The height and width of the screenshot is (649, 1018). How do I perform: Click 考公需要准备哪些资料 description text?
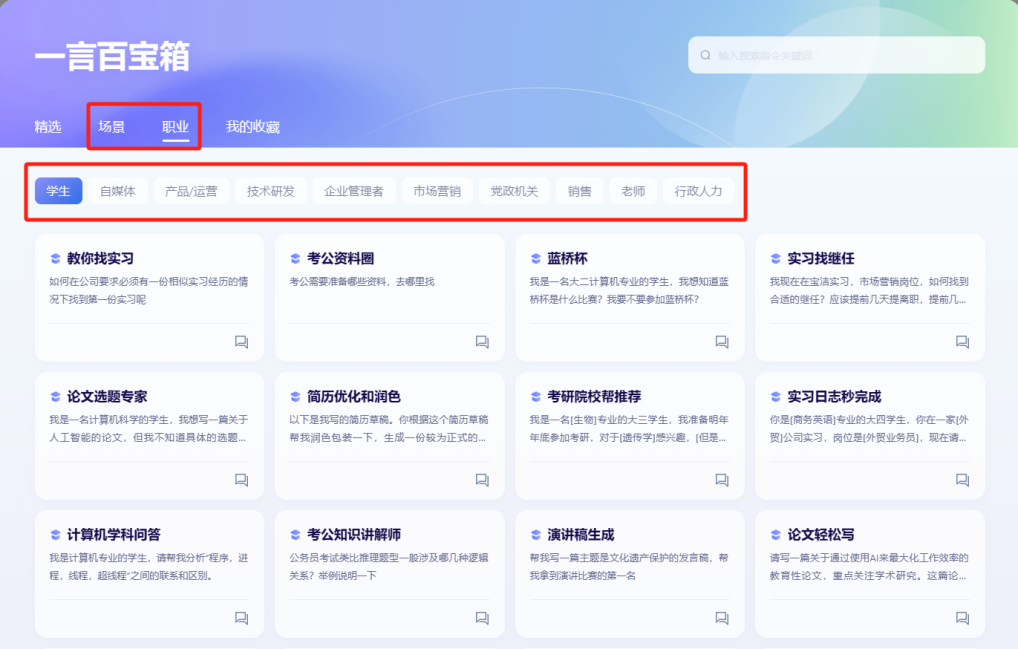pyautogui.click(x=362, y=282)
